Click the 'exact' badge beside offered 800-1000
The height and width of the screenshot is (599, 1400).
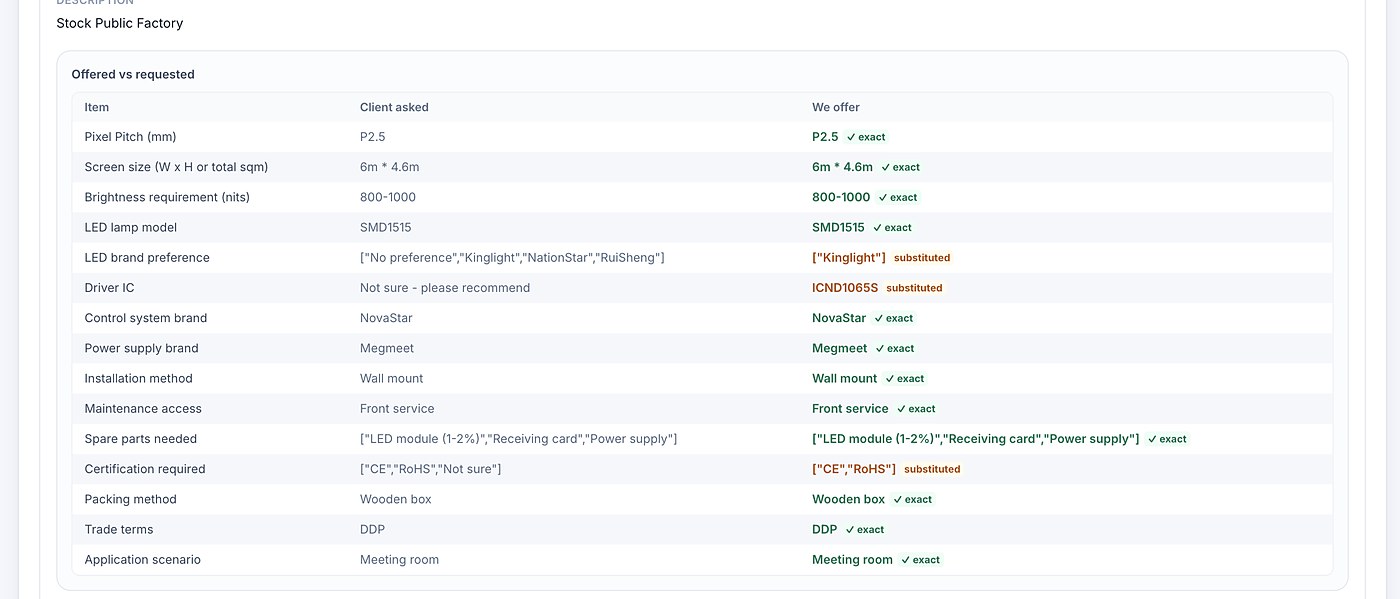(x=898, y=197)
